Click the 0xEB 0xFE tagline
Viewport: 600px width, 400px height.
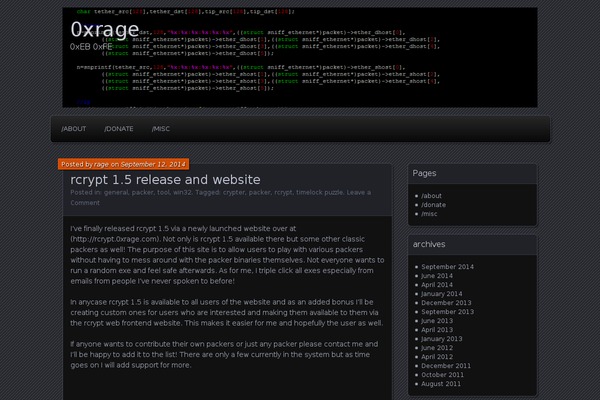tap(91, 47)
